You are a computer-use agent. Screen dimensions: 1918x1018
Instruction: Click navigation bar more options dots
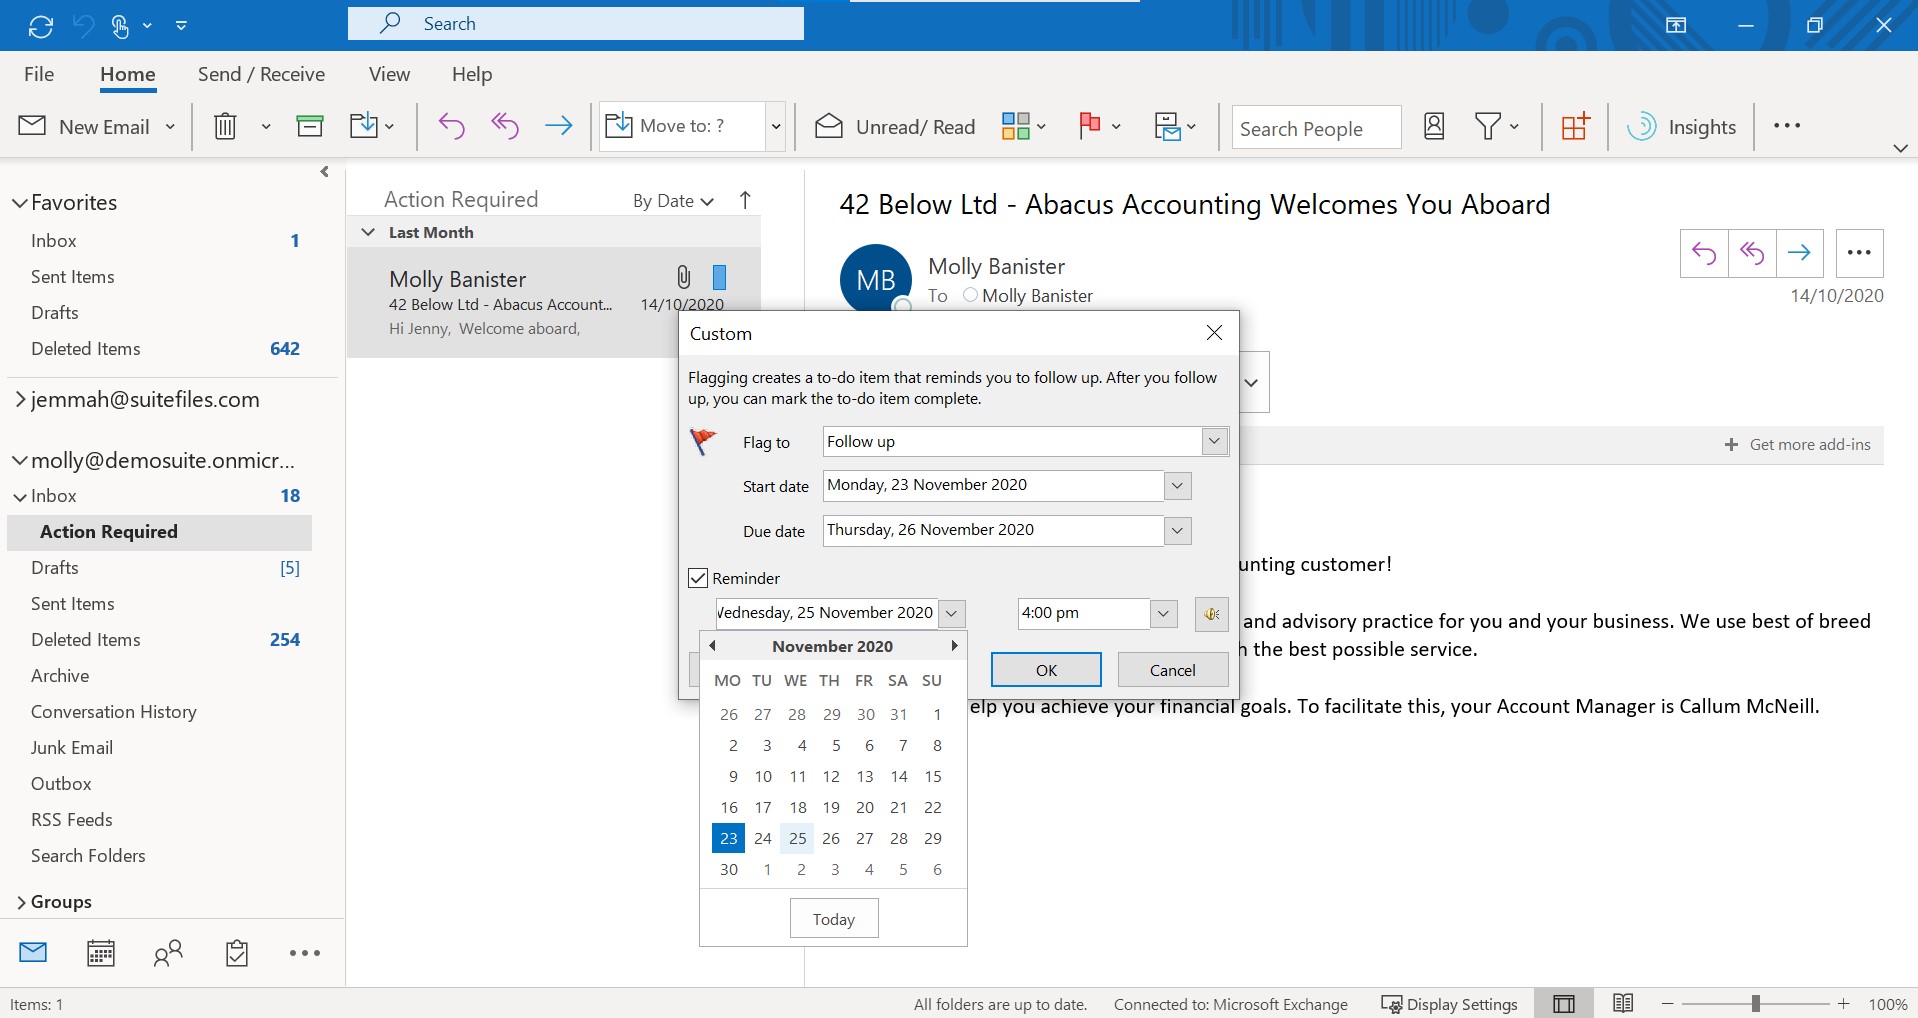click(x=304, y=953)
